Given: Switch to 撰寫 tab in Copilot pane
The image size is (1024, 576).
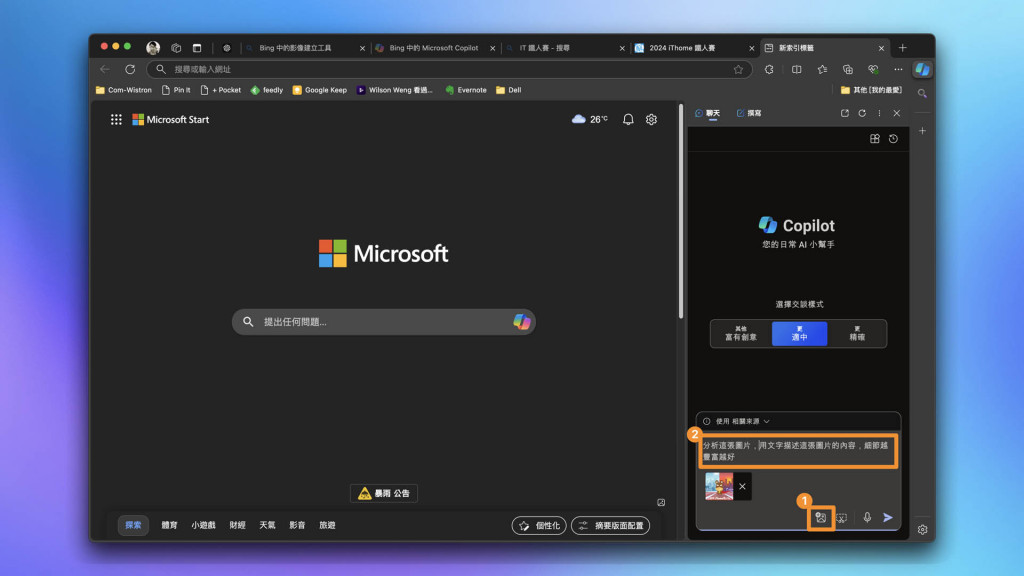Looking at the screenshot, I should point(749,113).
